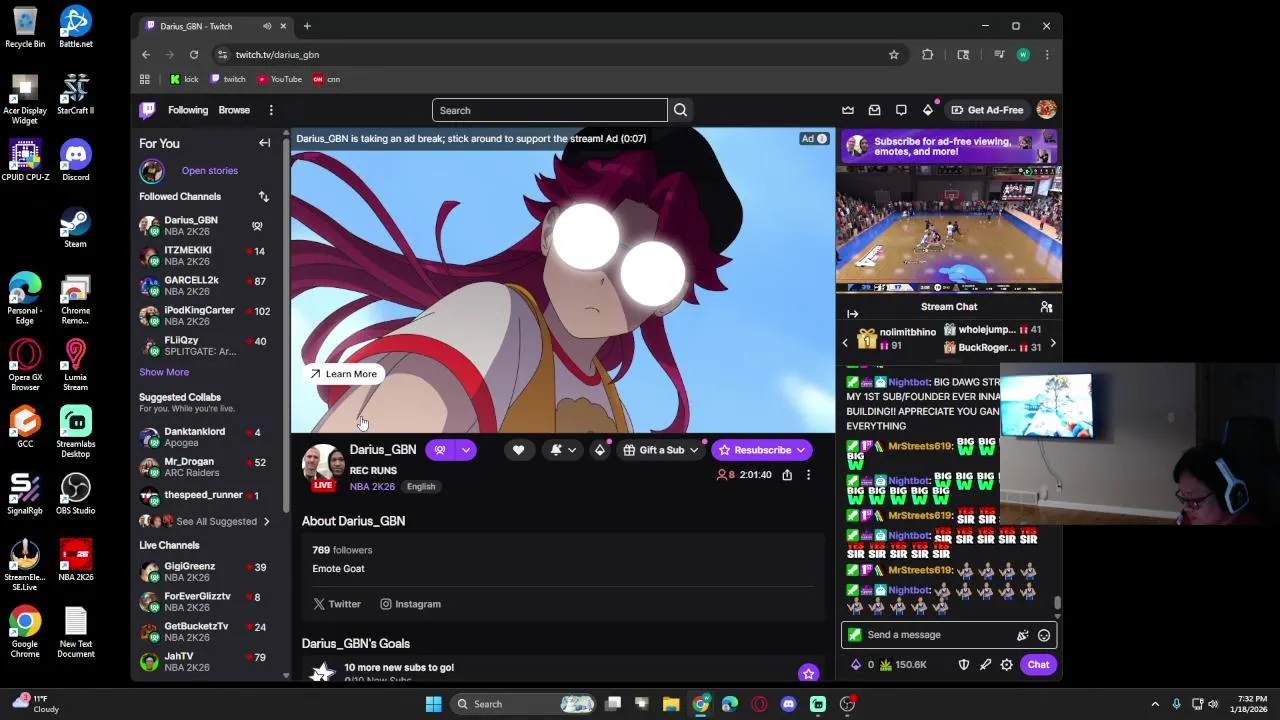The width and height of the screenshot is (1280, 720).
Task: Open the Prime Loot crown icon
Action: (x=848, y=110)
